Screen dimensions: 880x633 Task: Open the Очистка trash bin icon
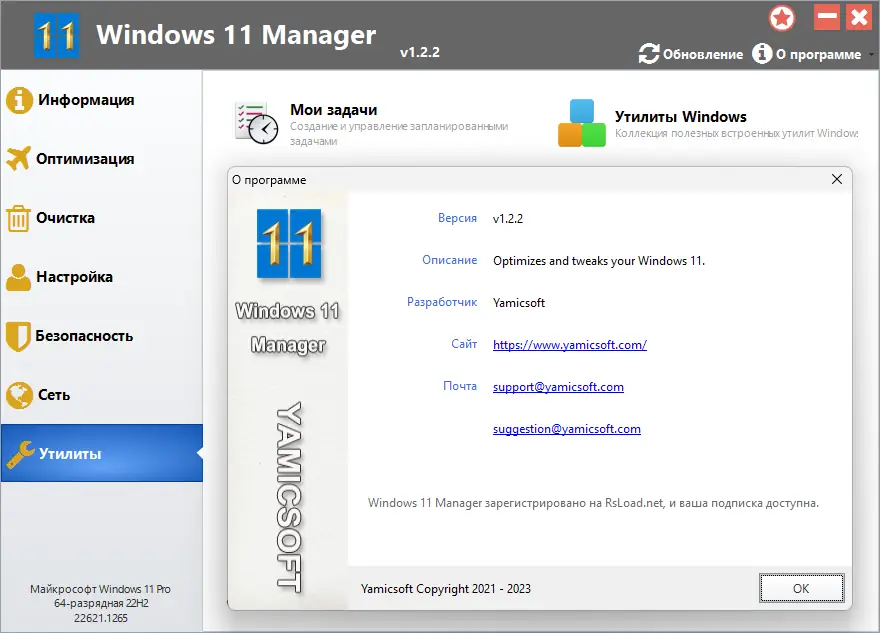point(19,218)
